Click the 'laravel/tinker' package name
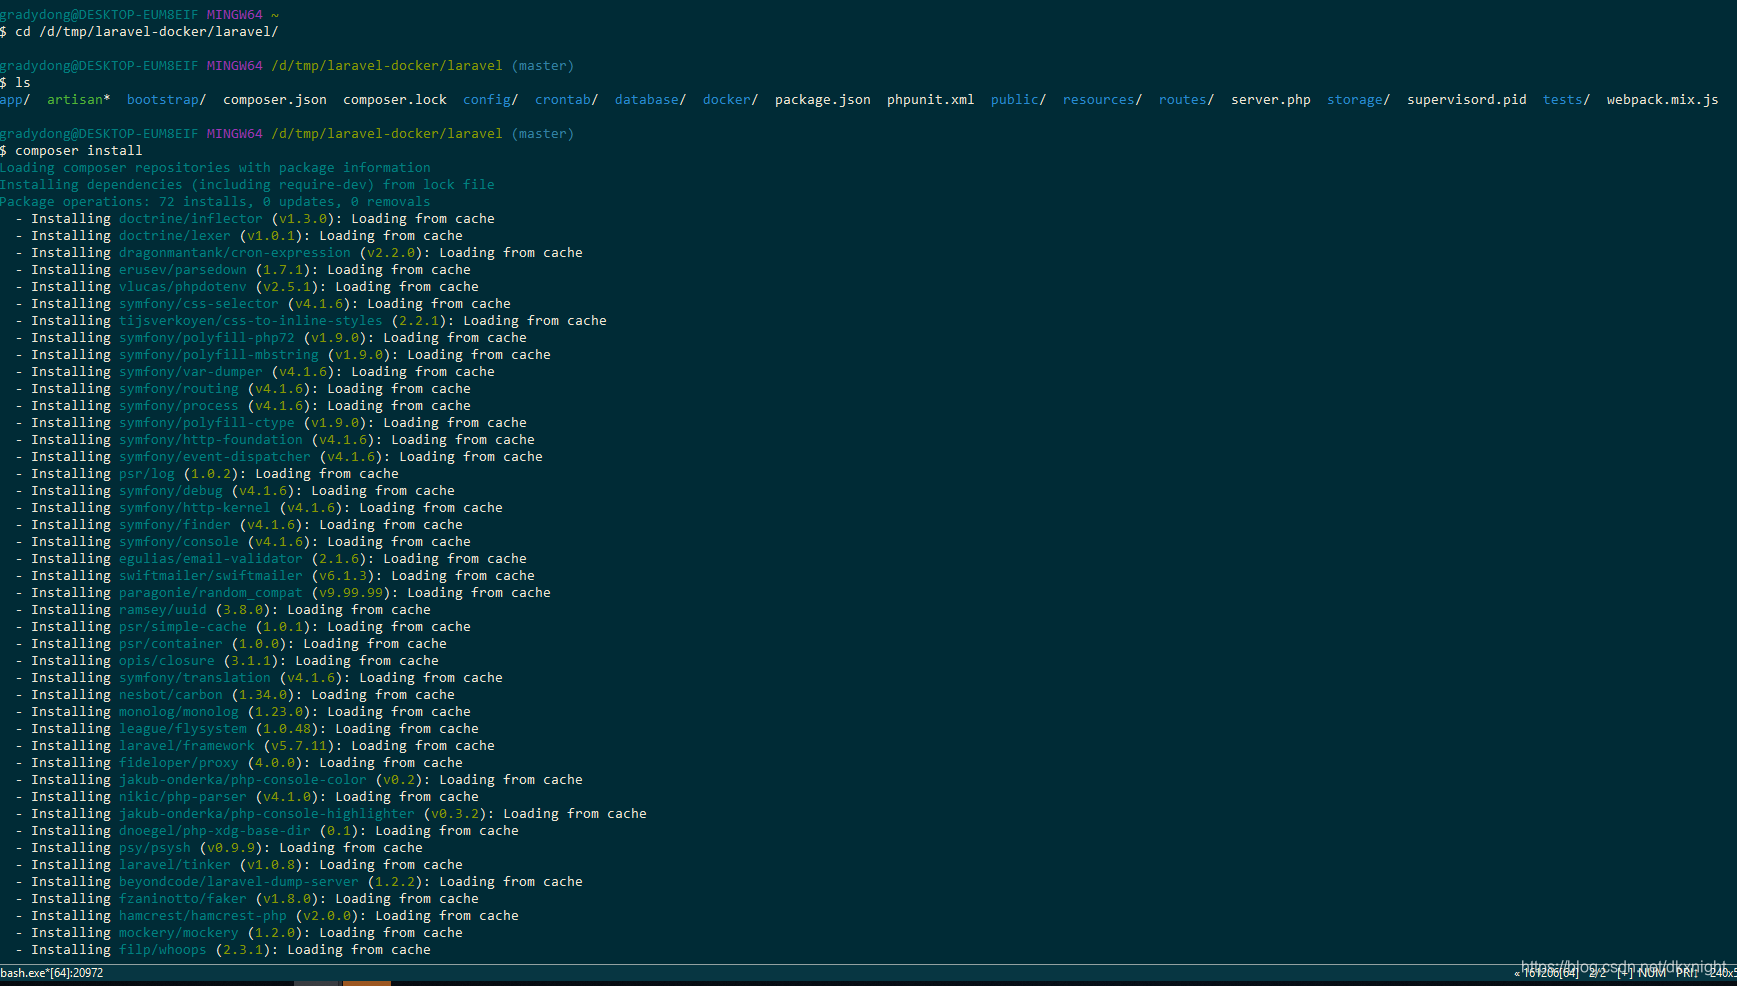The width and height of the screenshot is (1737, 986). coord(175,865)
